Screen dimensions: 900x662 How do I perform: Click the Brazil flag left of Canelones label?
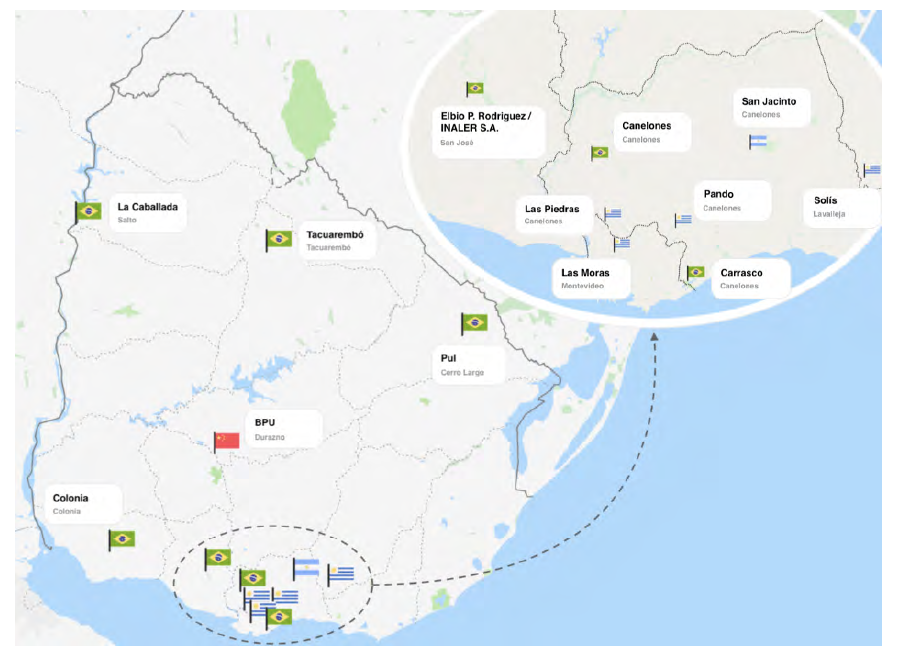(x=600, y=153)
